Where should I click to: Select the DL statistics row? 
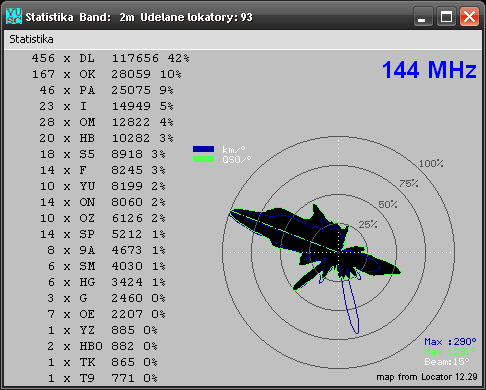pyautogui.click(x=111, y=58)
